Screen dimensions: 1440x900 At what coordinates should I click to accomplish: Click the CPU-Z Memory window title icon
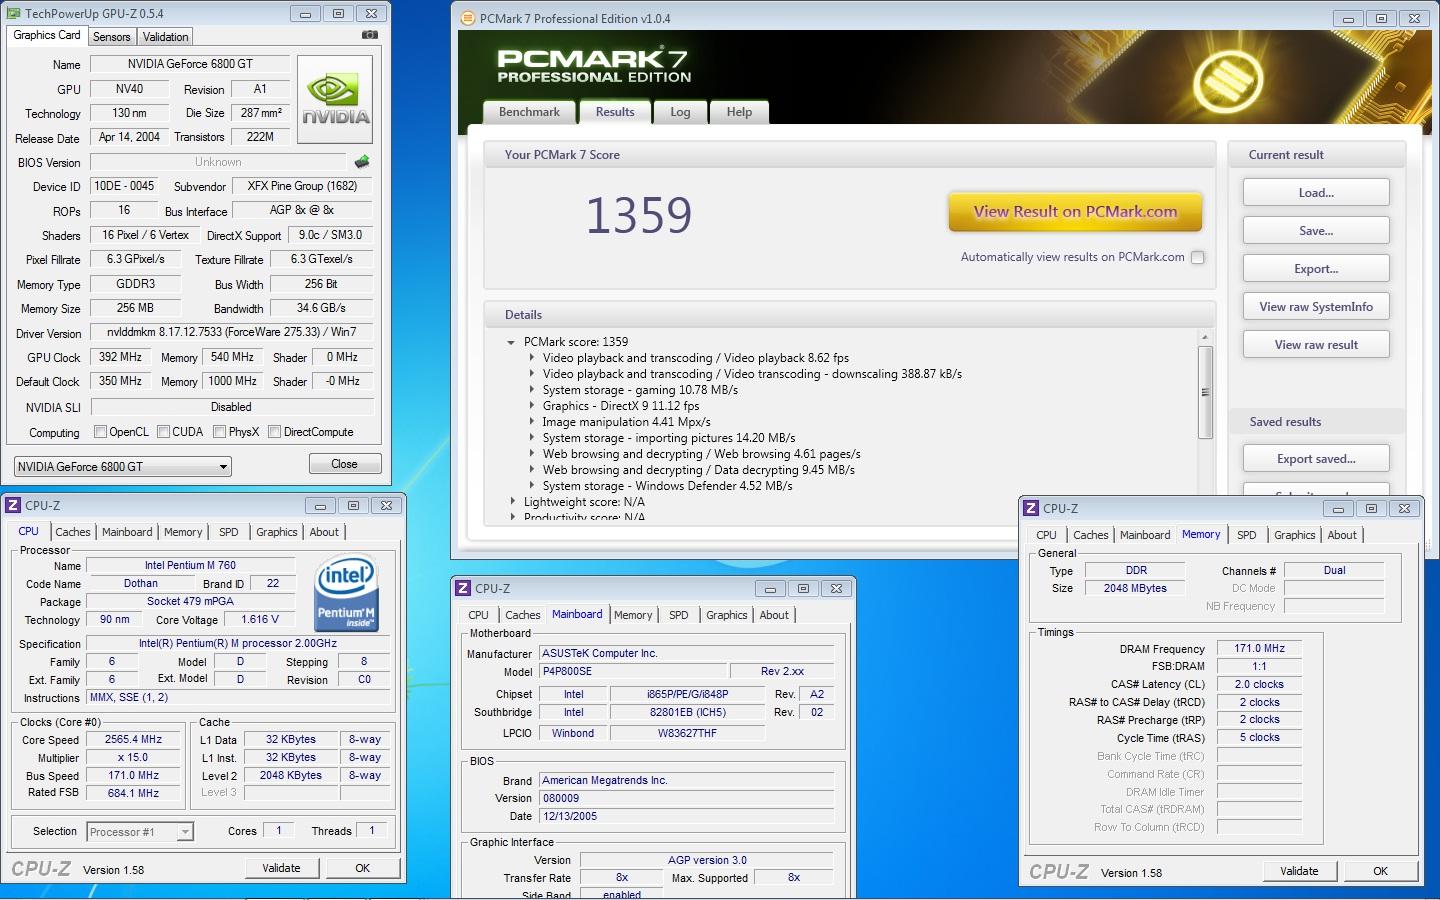coord(1031,508)
